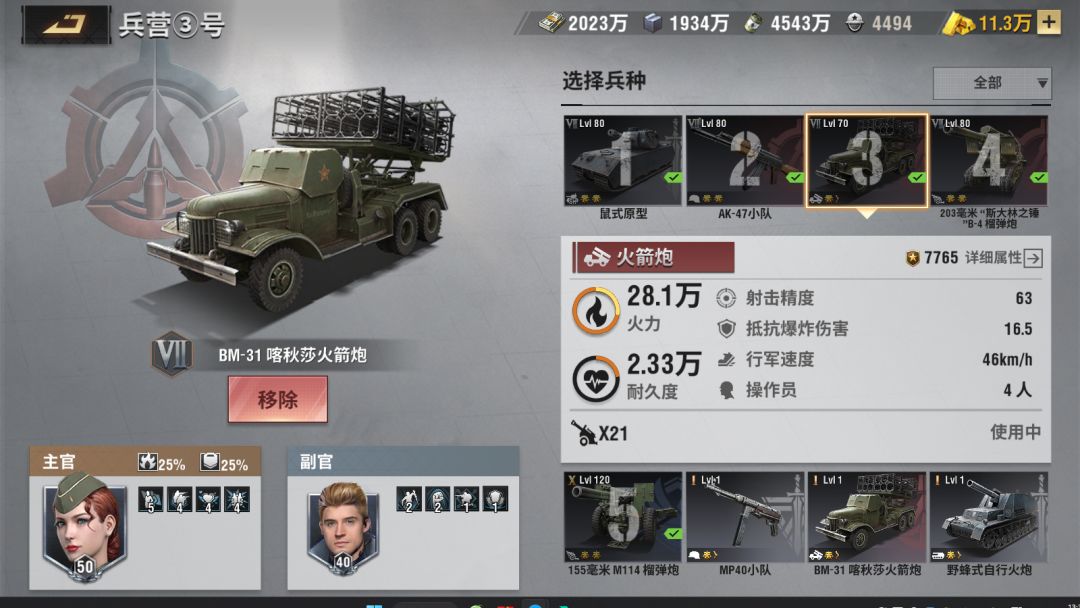
Task: Click the cash resource icon beside 2023万
Action: coord(551,23)
